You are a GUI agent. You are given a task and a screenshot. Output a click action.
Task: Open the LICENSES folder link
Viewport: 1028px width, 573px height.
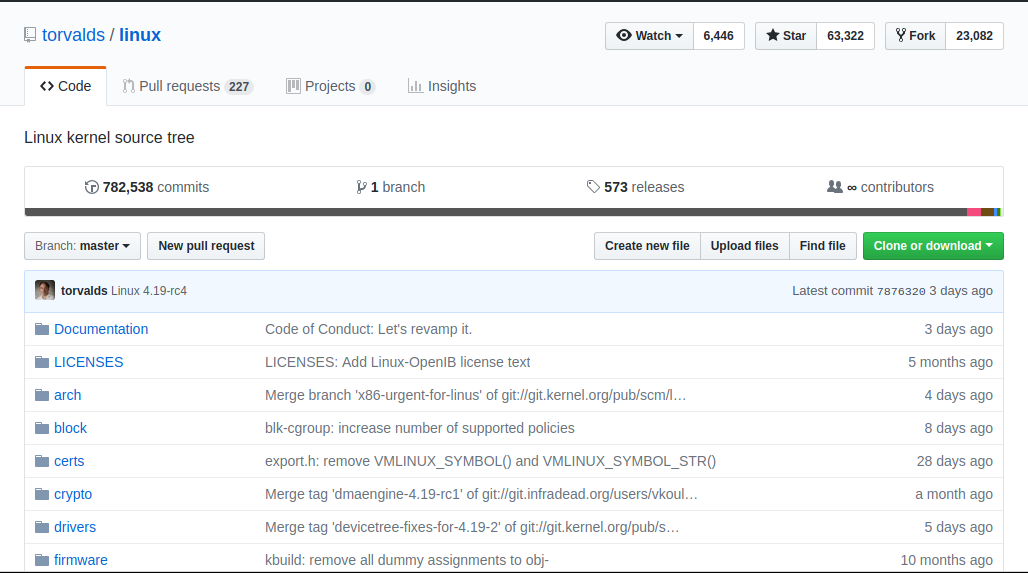[x=89, y=362]
